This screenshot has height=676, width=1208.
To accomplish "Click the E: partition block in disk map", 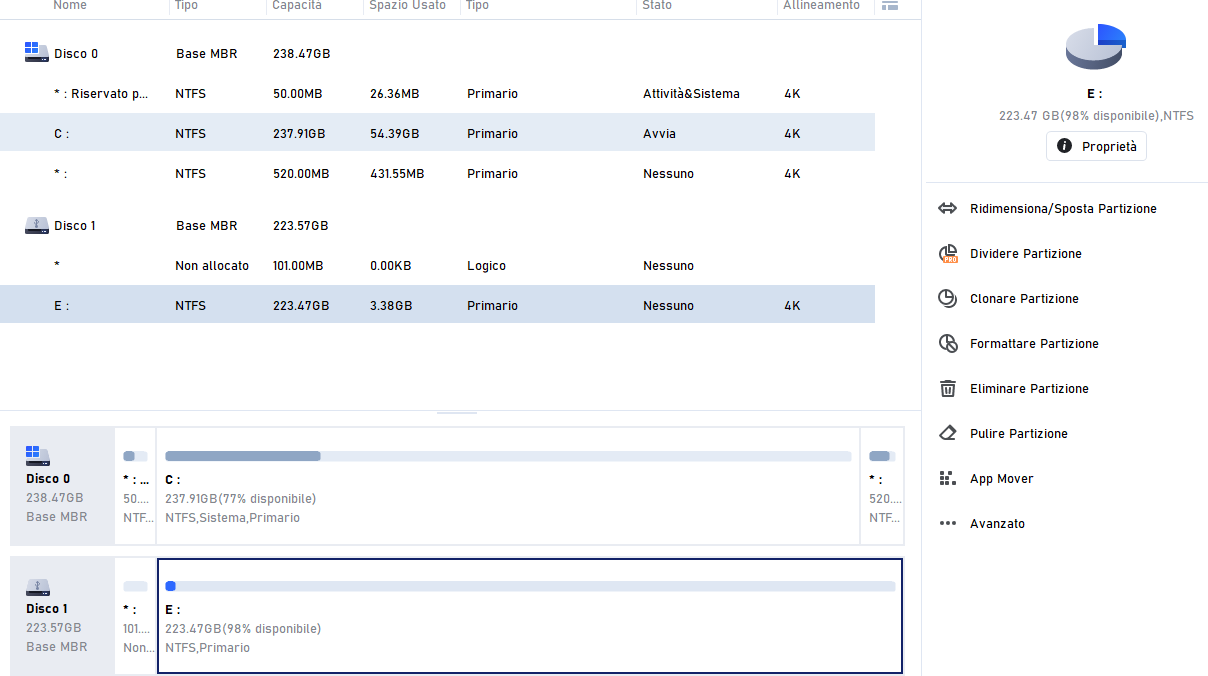I will (x=530, y=616).
